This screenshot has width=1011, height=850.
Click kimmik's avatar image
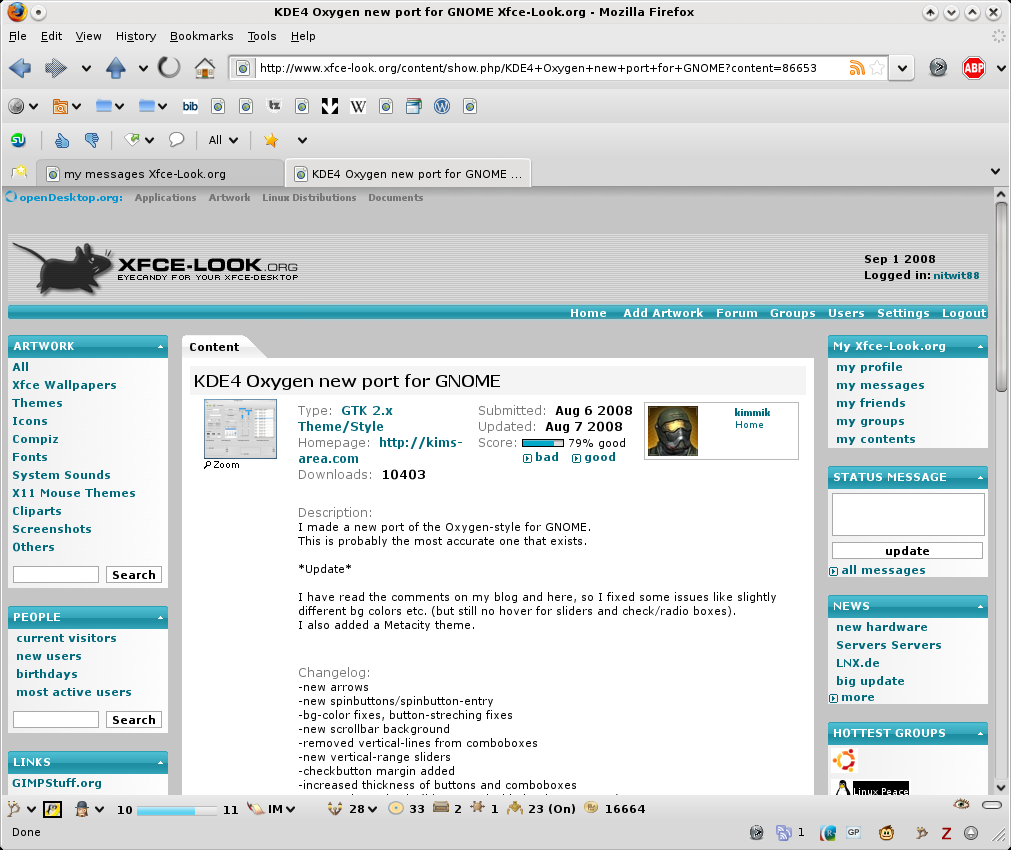coord(672,431)
